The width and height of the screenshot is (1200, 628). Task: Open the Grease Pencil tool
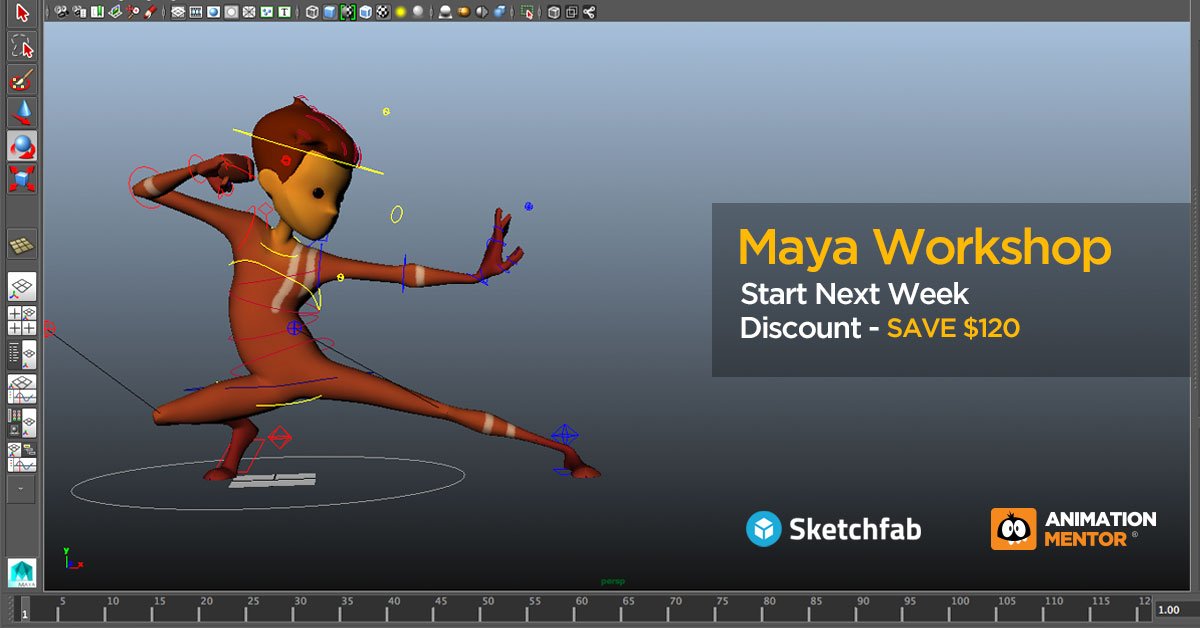tap(150, 12)
